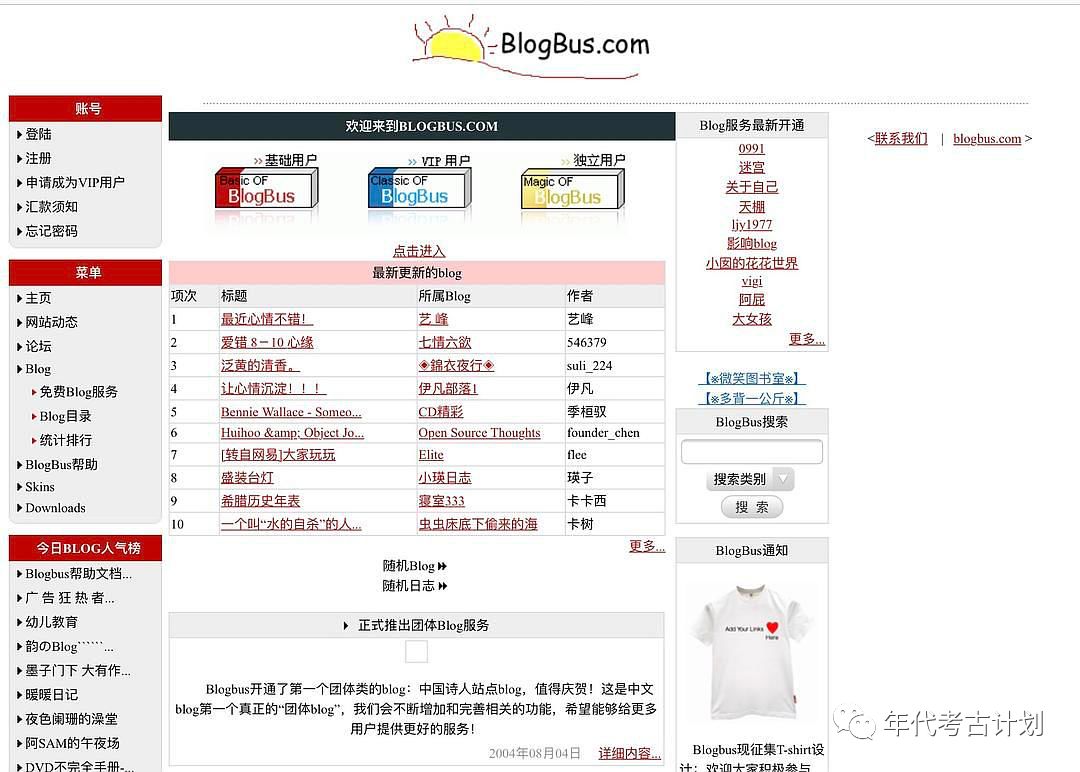
Task: Open 论坛 menu item
Action: click(39, 346)
